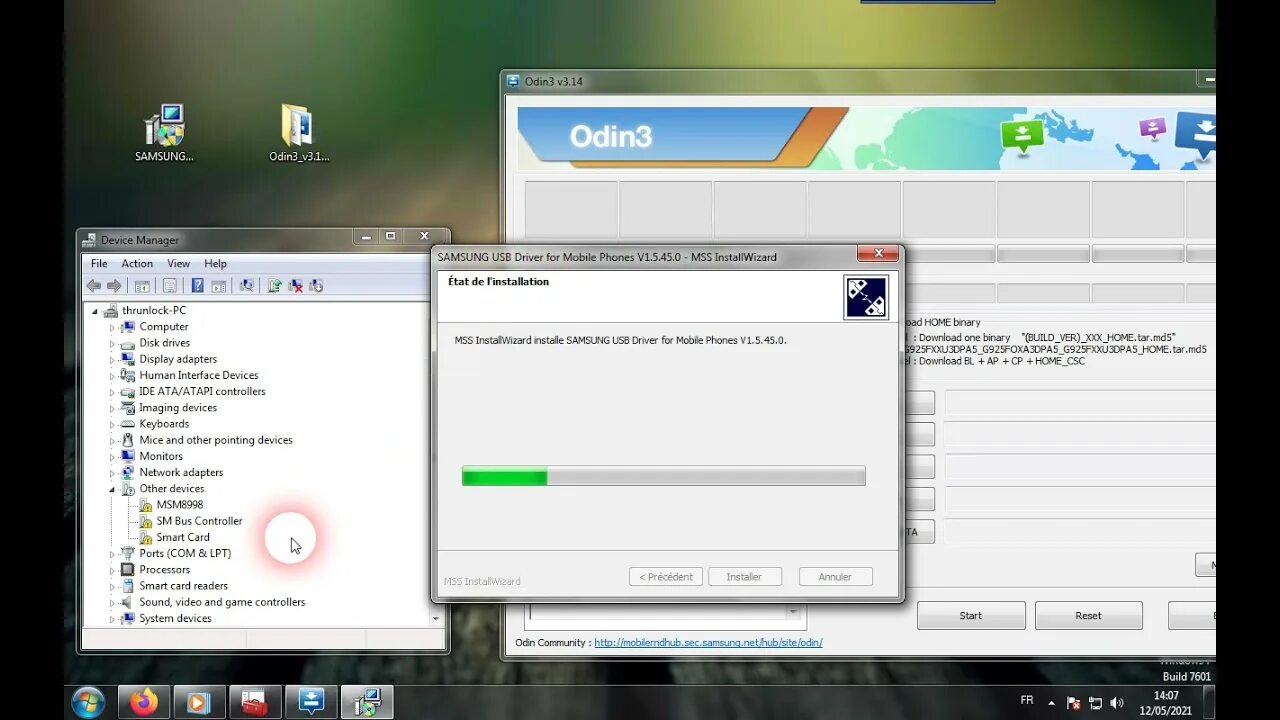The image size is (1280, 720).
Task: Open the red toolbox taskbar app
Action: (x=254, y=702)
